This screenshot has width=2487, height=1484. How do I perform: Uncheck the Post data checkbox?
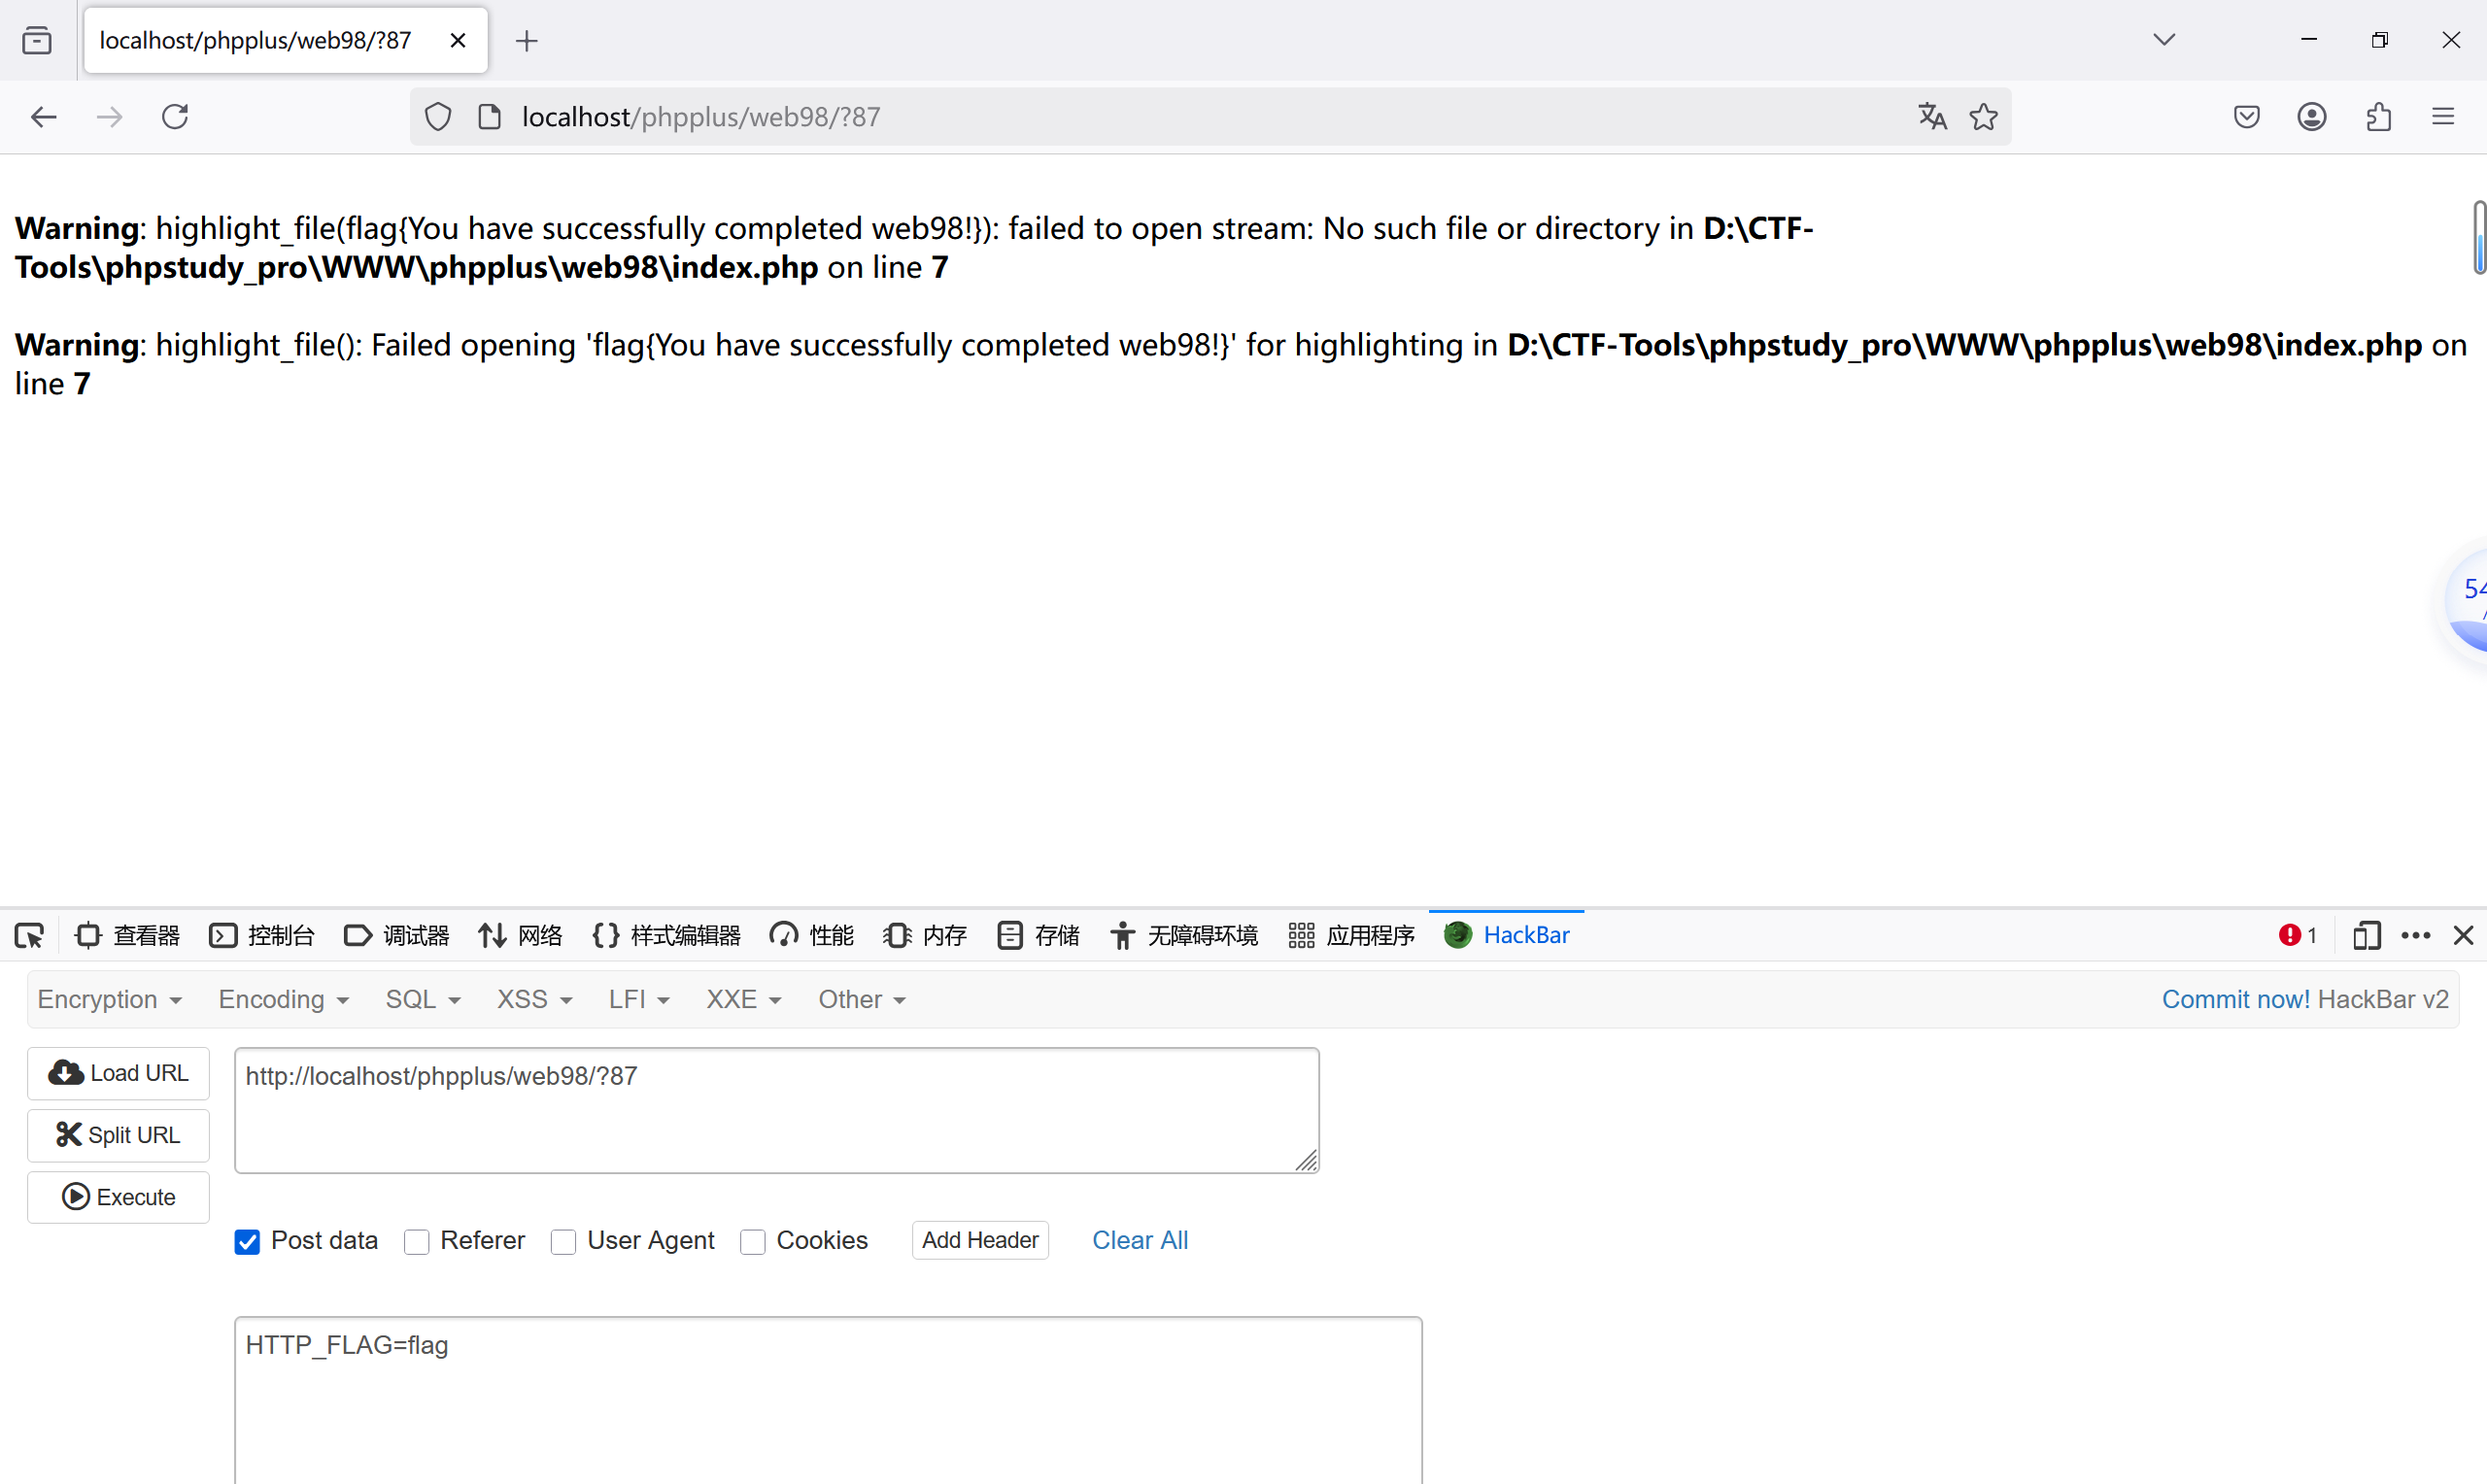247,1241
